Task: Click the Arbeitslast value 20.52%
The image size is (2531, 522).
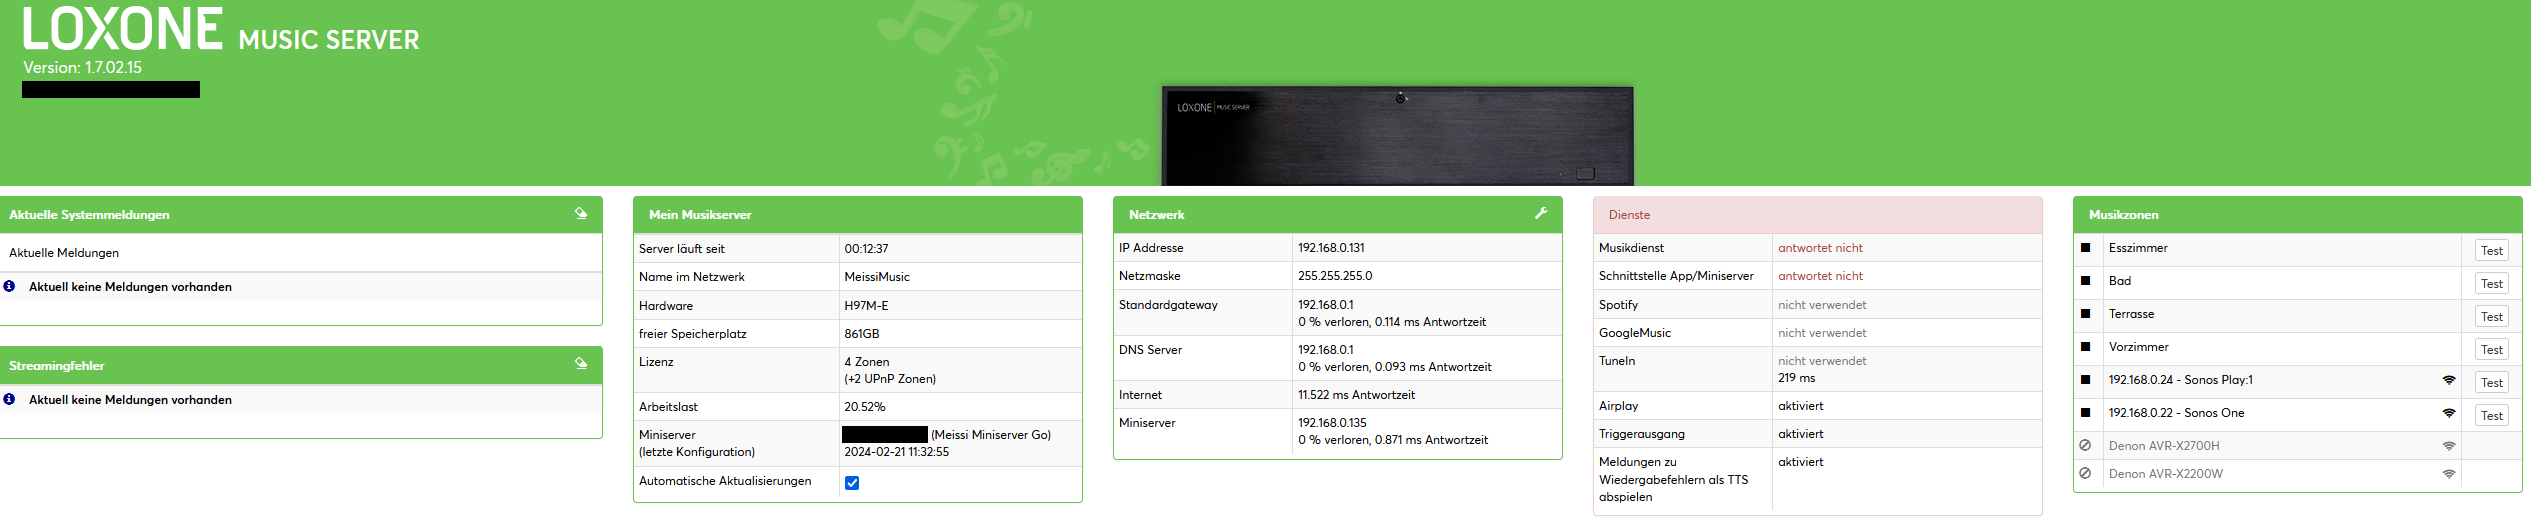Action: pyautogui.click(x=865, y=407)
